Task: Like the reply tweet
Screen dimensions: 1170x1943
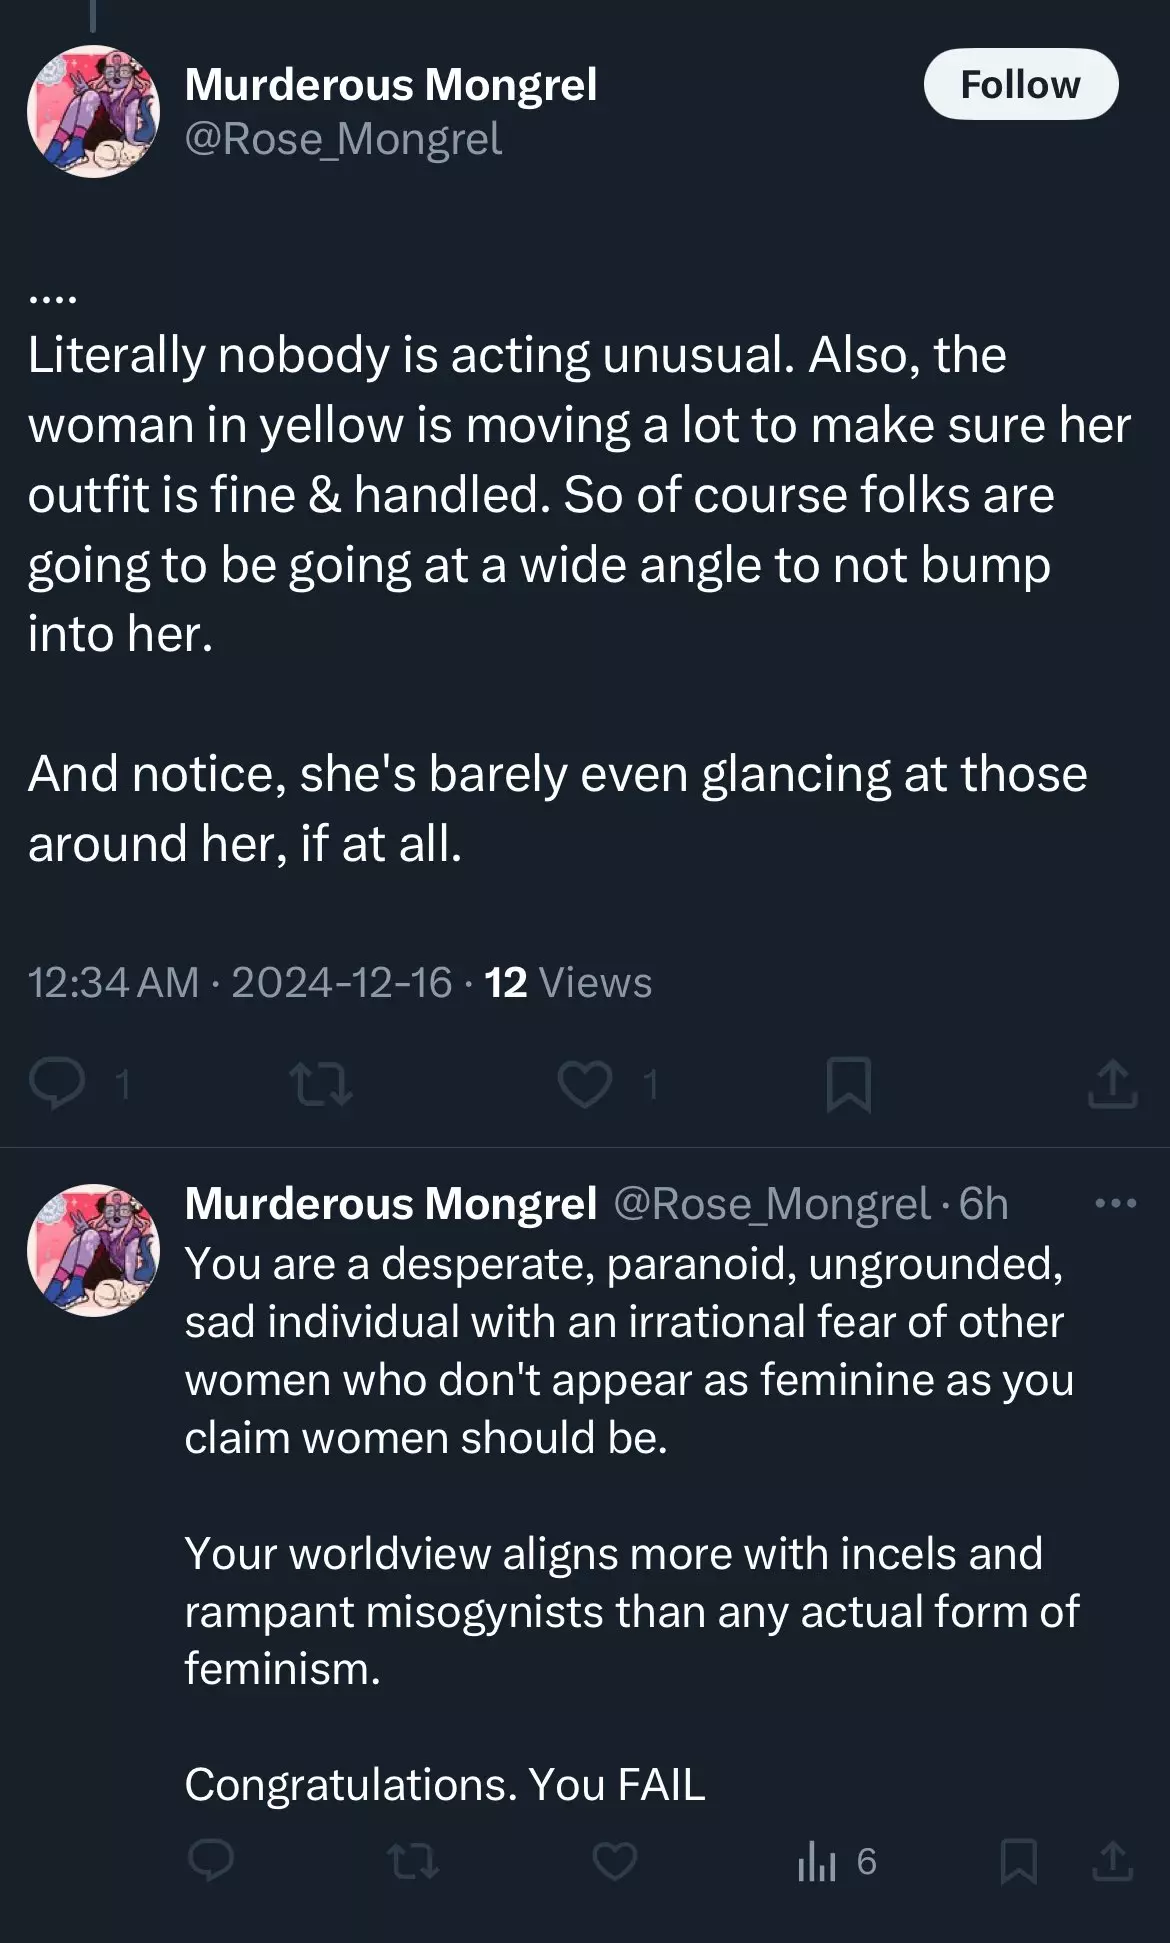Action: (x=614, y=1861)
